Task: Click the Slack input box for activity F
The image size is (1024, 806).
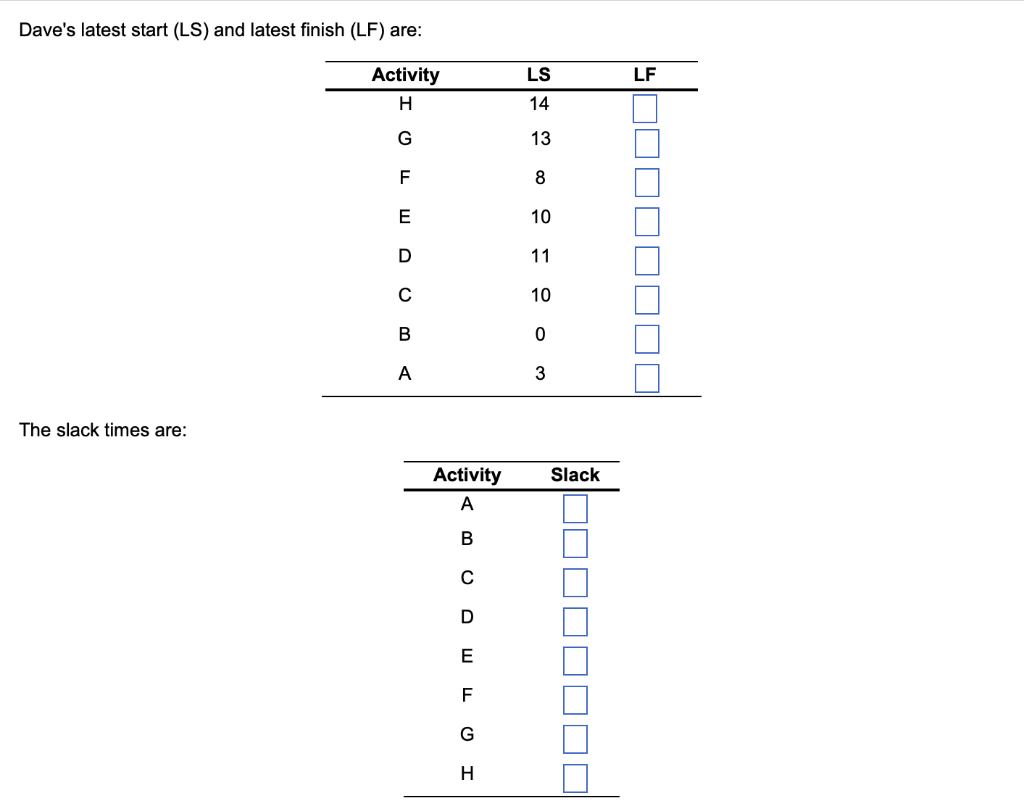Action: pos(575,699)
